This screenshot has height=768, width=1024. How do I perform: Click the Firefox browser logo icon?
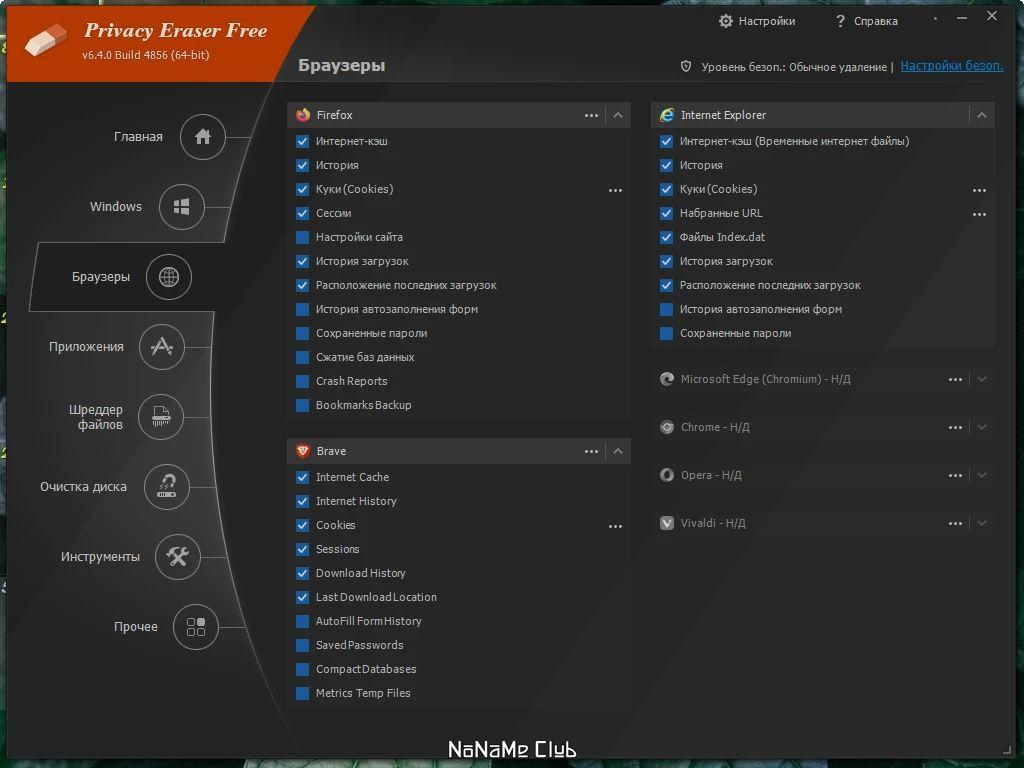(303, 115)
